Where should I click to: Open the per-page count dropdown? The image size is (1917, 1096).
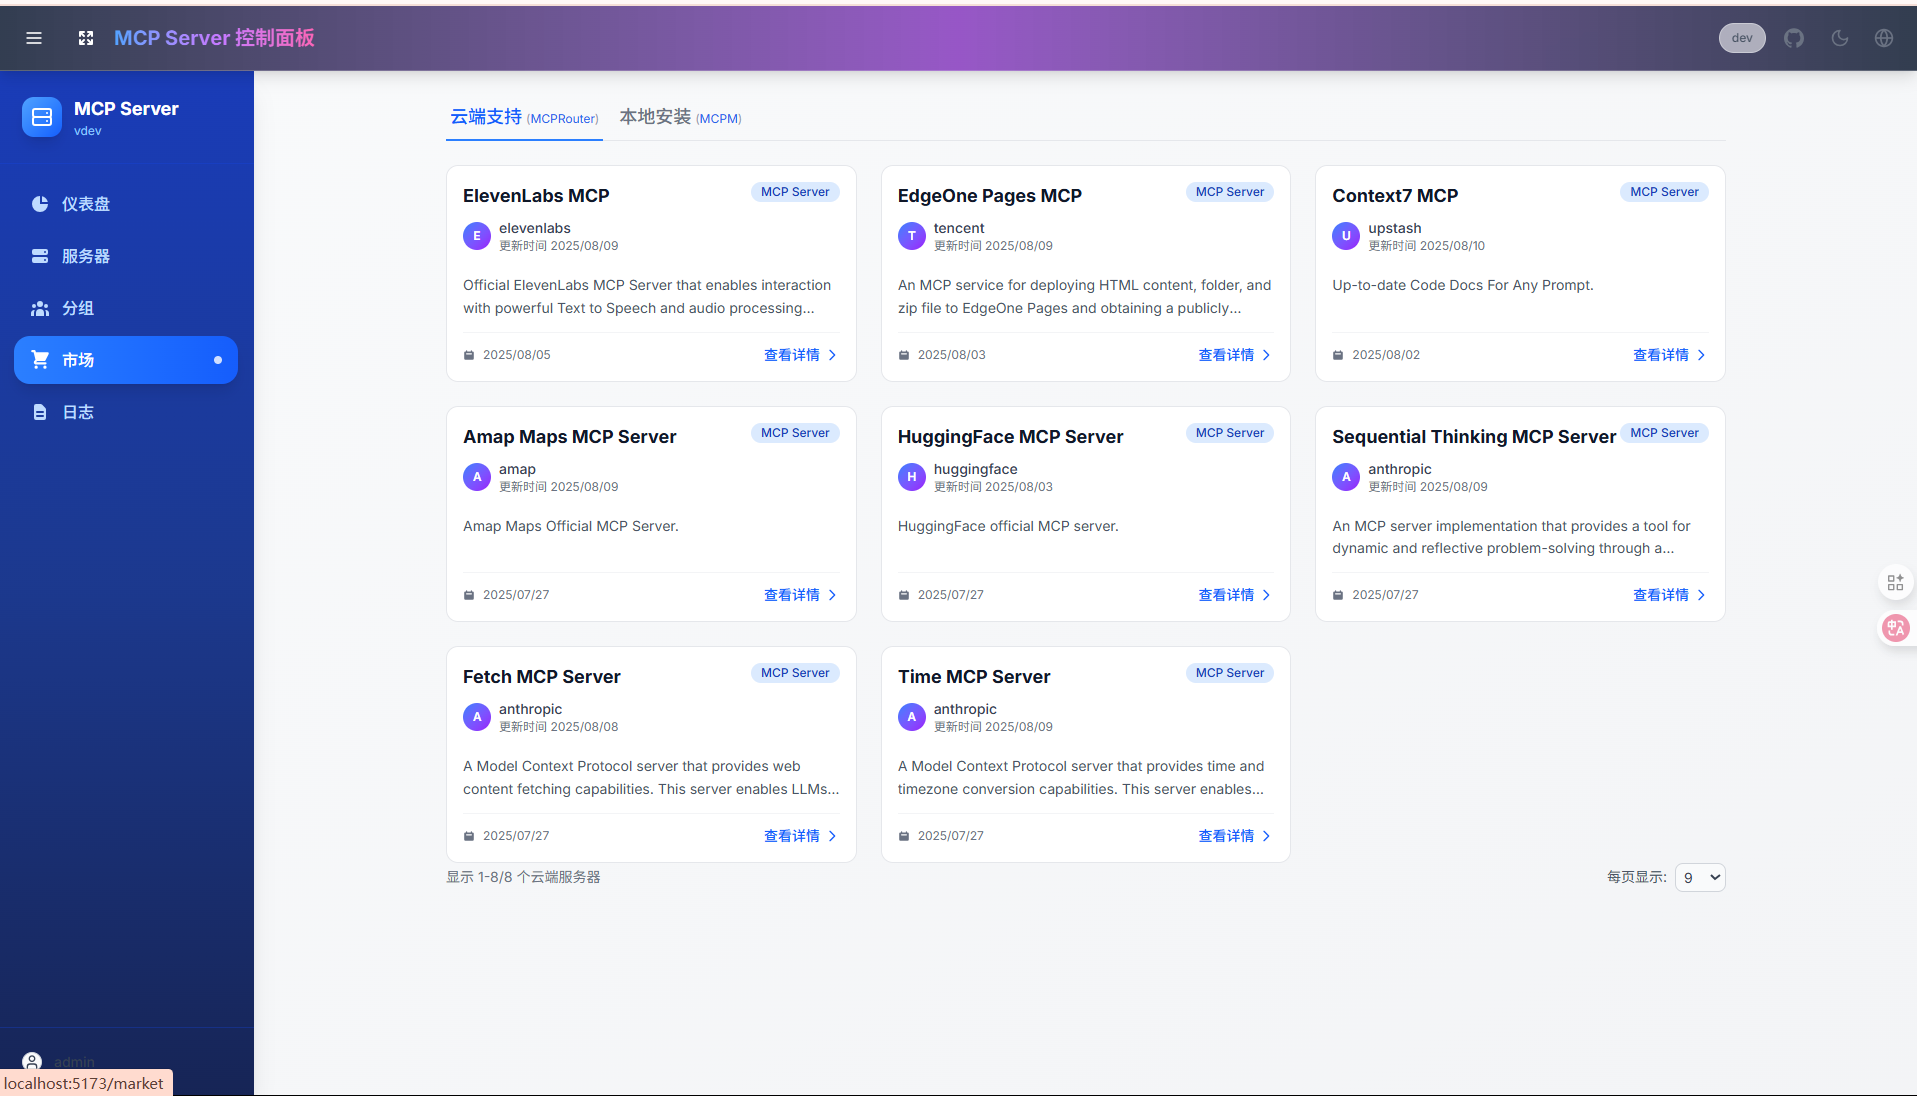(1700, 877)
